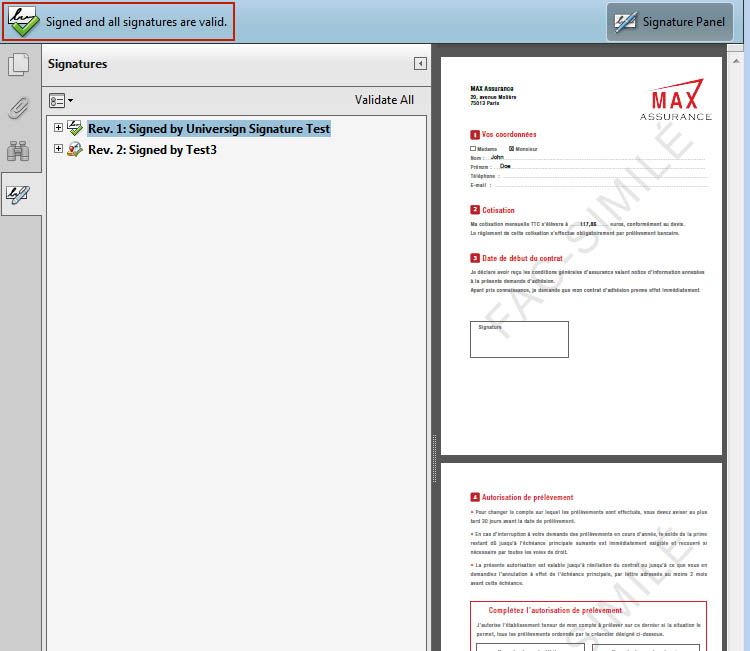Click the signature icon for Rev. 2
The image size is (750, 651).
click(75, 150)
